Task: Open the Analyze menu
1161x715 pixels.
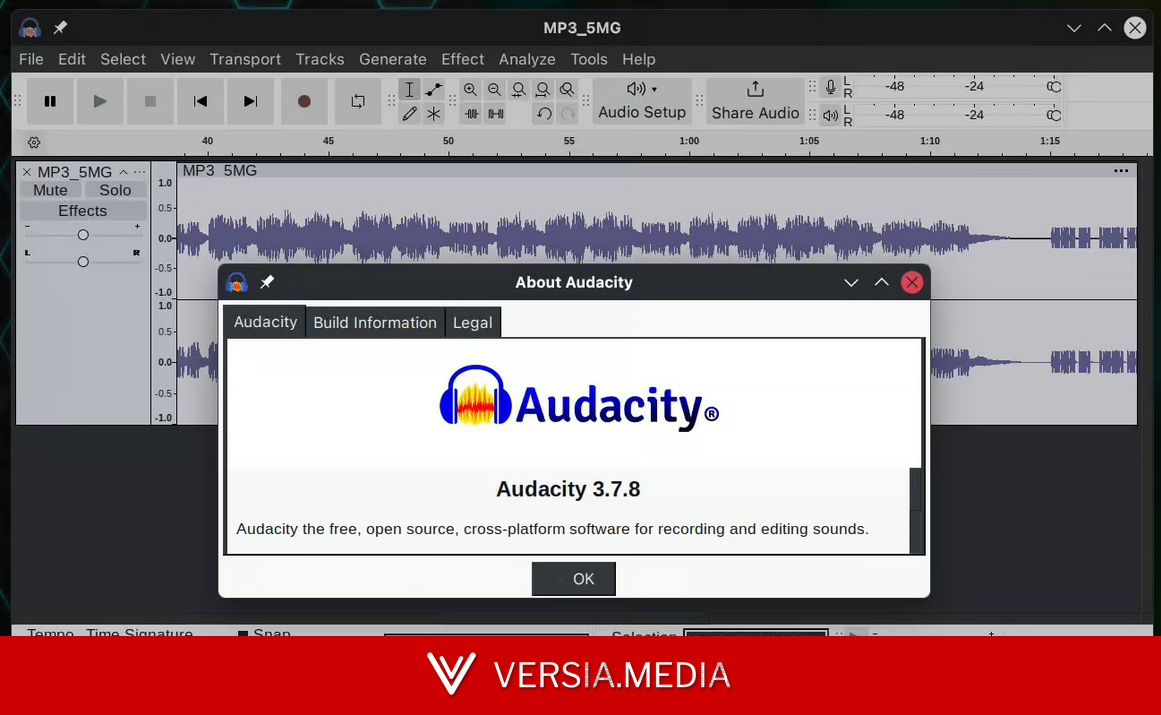Action: [527, 59]
